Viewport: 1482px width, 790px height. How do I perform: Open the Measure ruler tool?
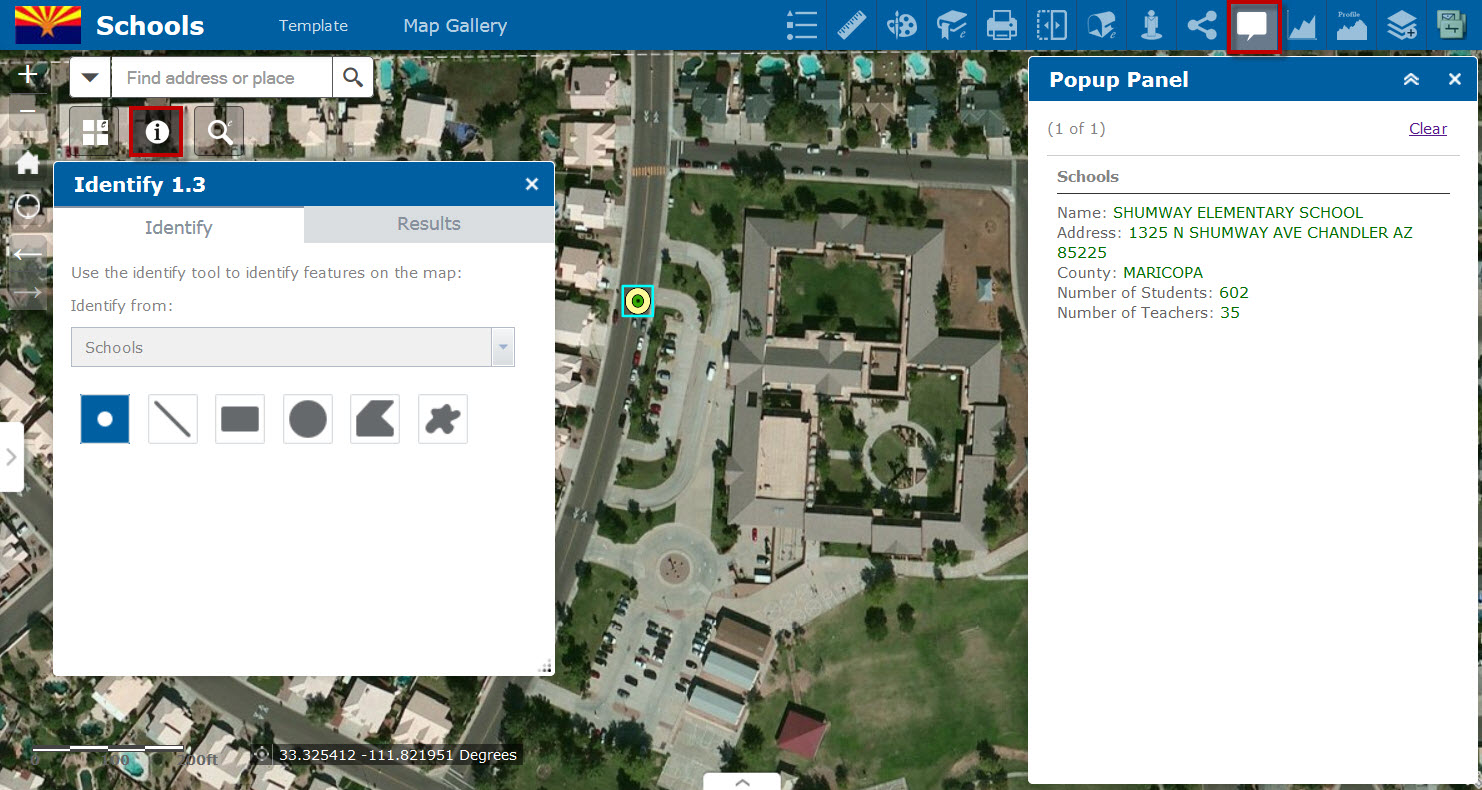[x=852, y=24]
